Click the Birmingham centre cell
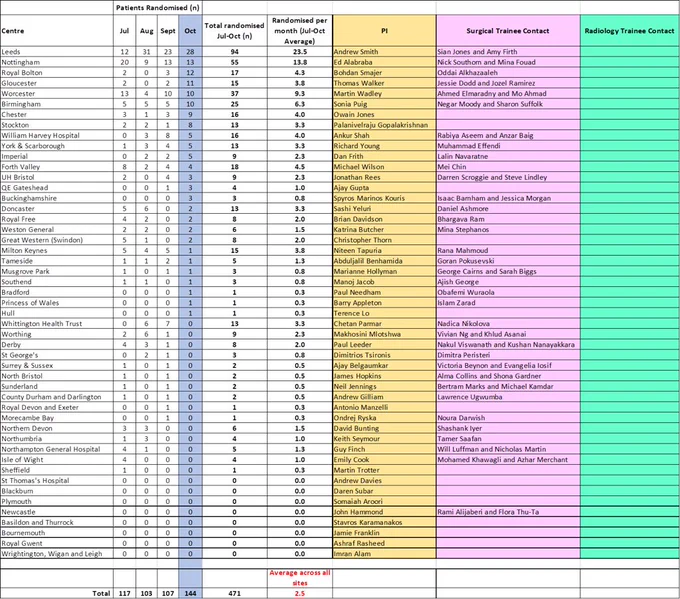Screen dimensions: 680x599 click(x=57, y=104)
